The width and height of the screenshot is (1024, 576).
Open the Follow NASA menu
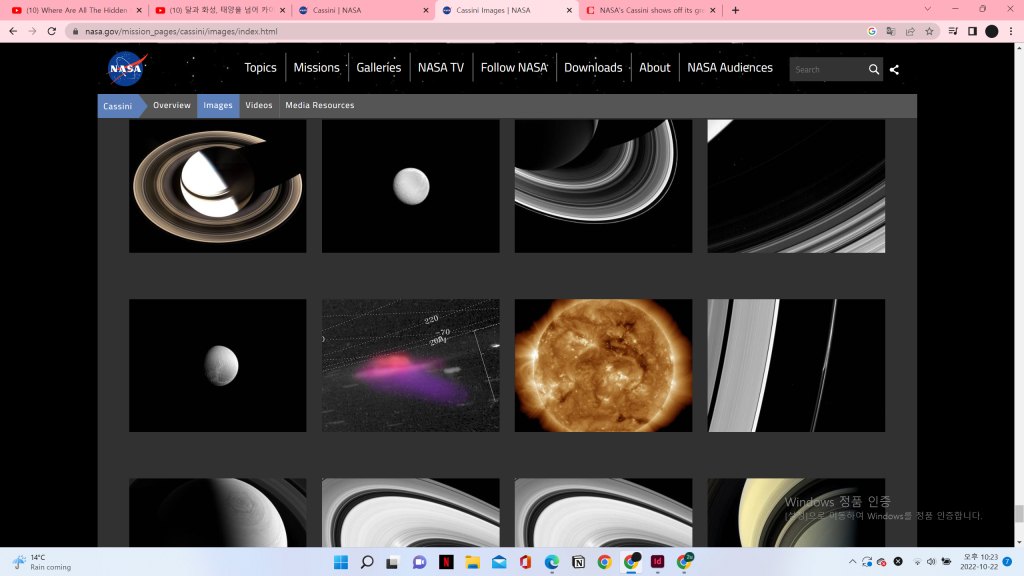tap(514, 67)
